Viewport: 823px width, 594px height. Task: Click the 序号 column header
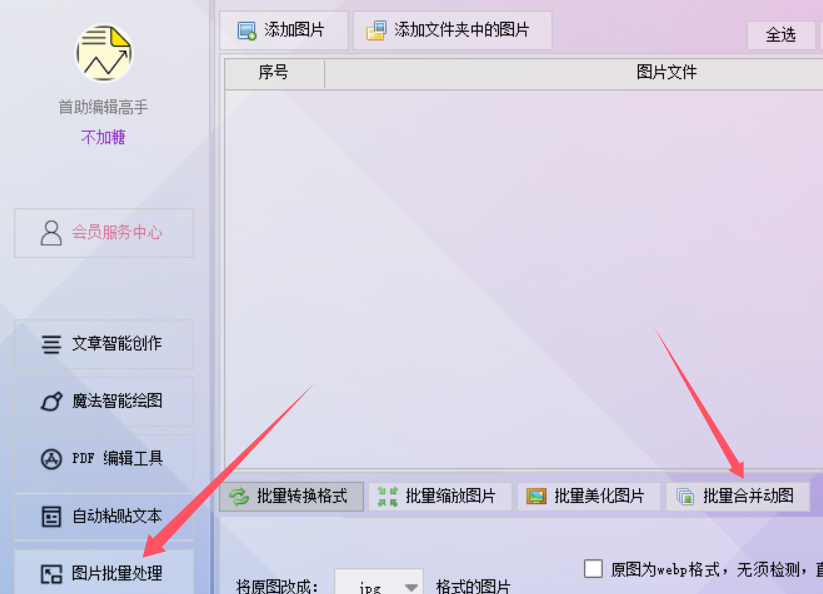coord(274,73)
